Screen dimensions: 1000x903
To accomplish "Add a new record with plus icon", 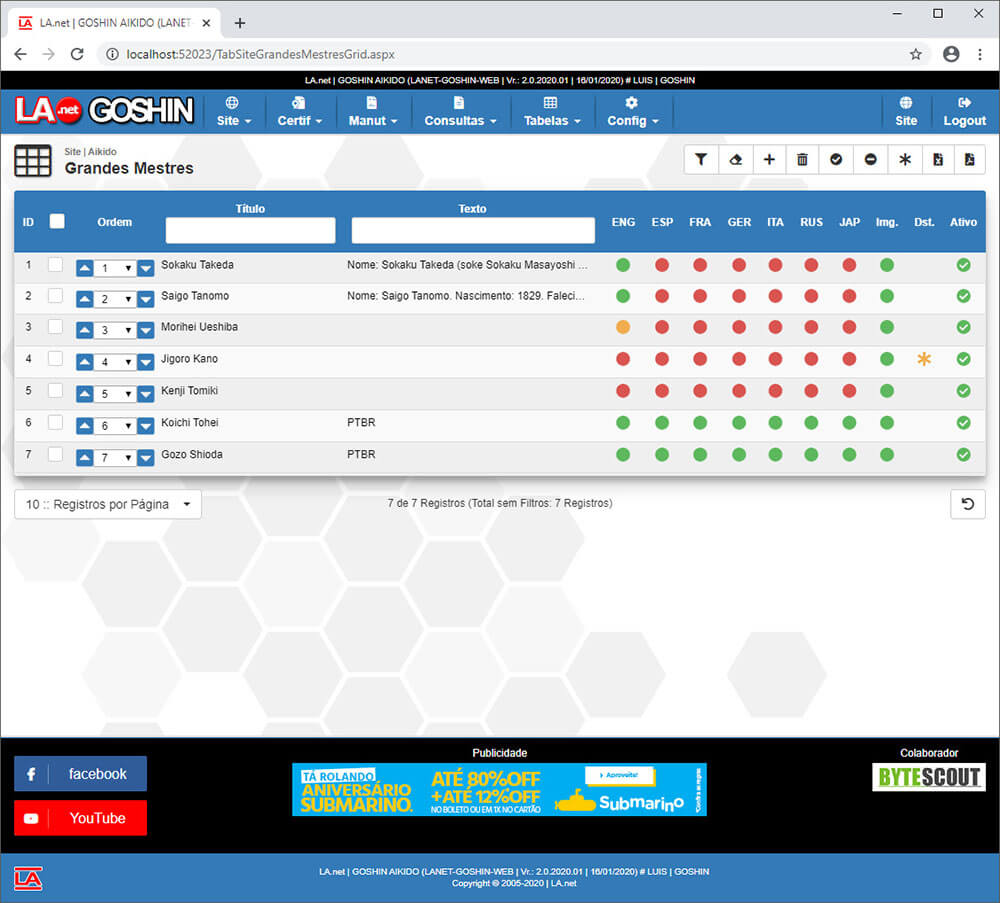I will point(769,160).
